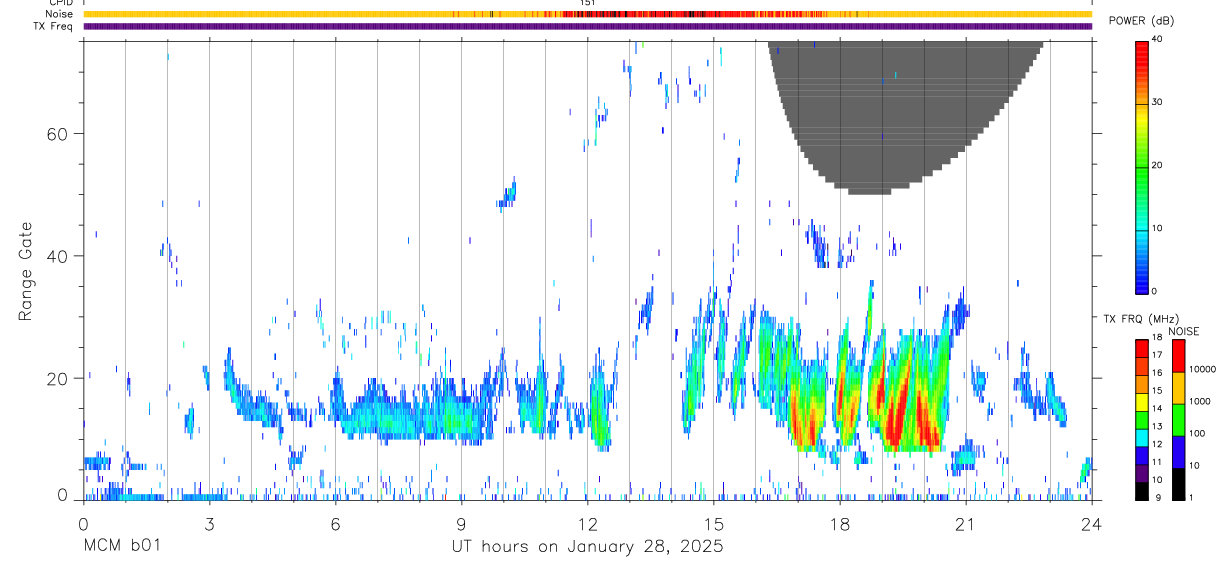Select the cyan segment of the TX FRQ legend

1142,439
